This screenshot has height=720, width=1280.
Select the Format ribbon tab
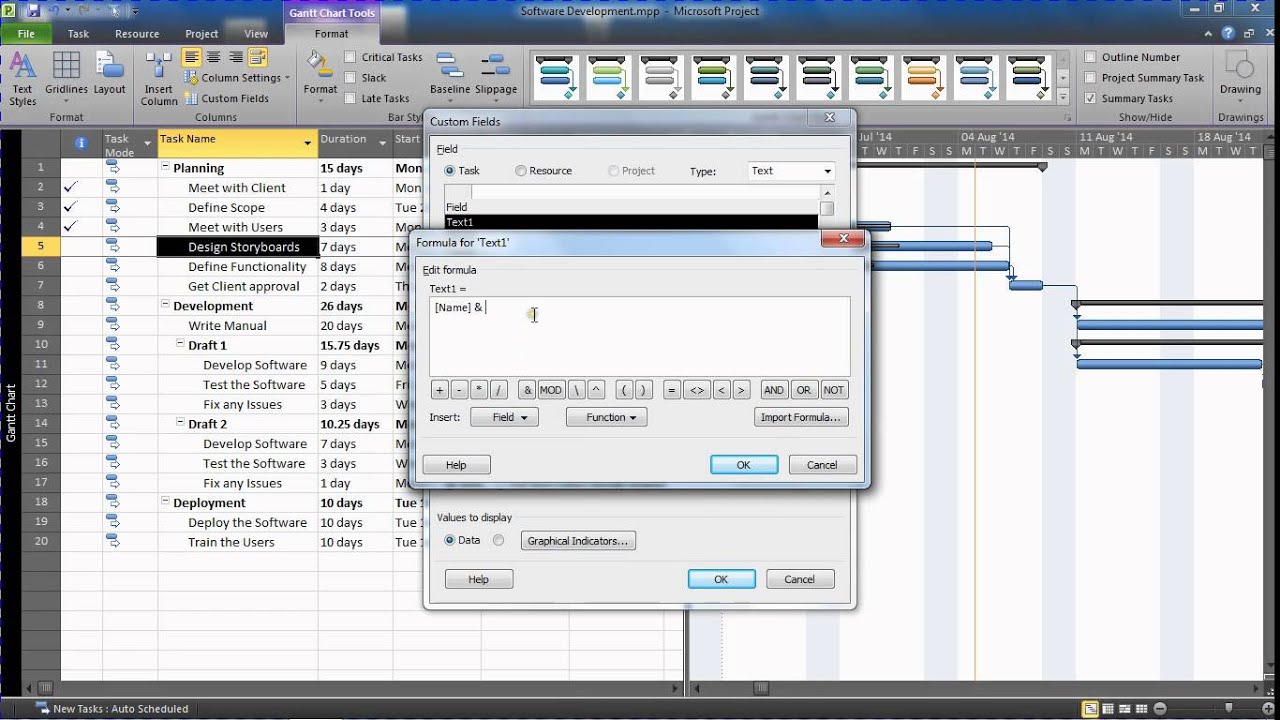[332, 33]
